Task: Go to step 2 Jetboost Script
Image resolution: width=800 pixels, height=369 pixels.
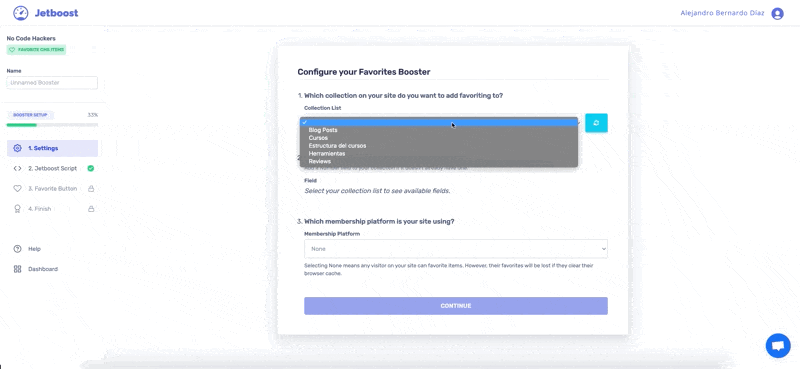Action: 53,168
